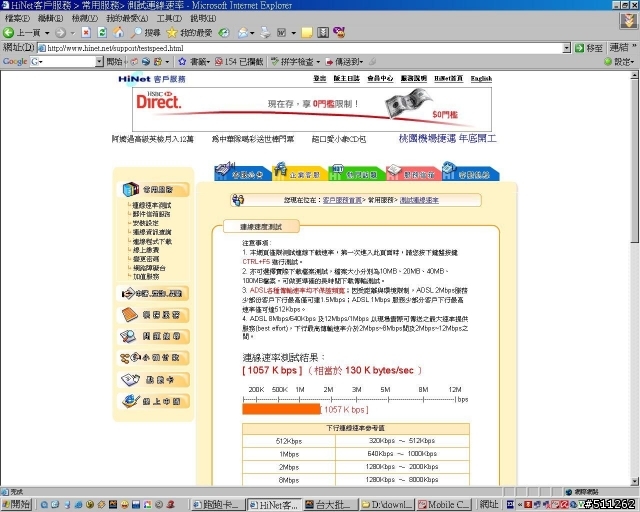Image resolution: width=640 pixels, height=512 pixels.
Task: Open the 檢視(V) menu
Action: (x=84, y=18)
